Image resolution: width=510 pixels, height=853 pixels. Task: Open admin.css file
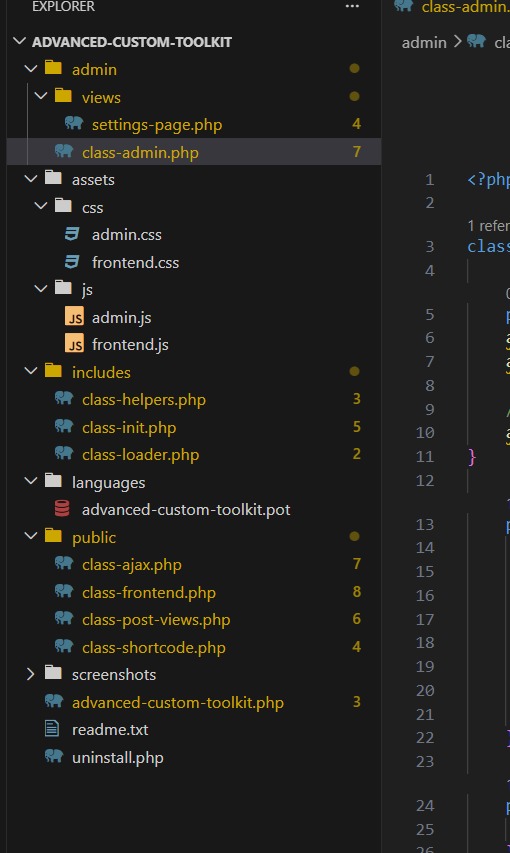tap(127, 234)
